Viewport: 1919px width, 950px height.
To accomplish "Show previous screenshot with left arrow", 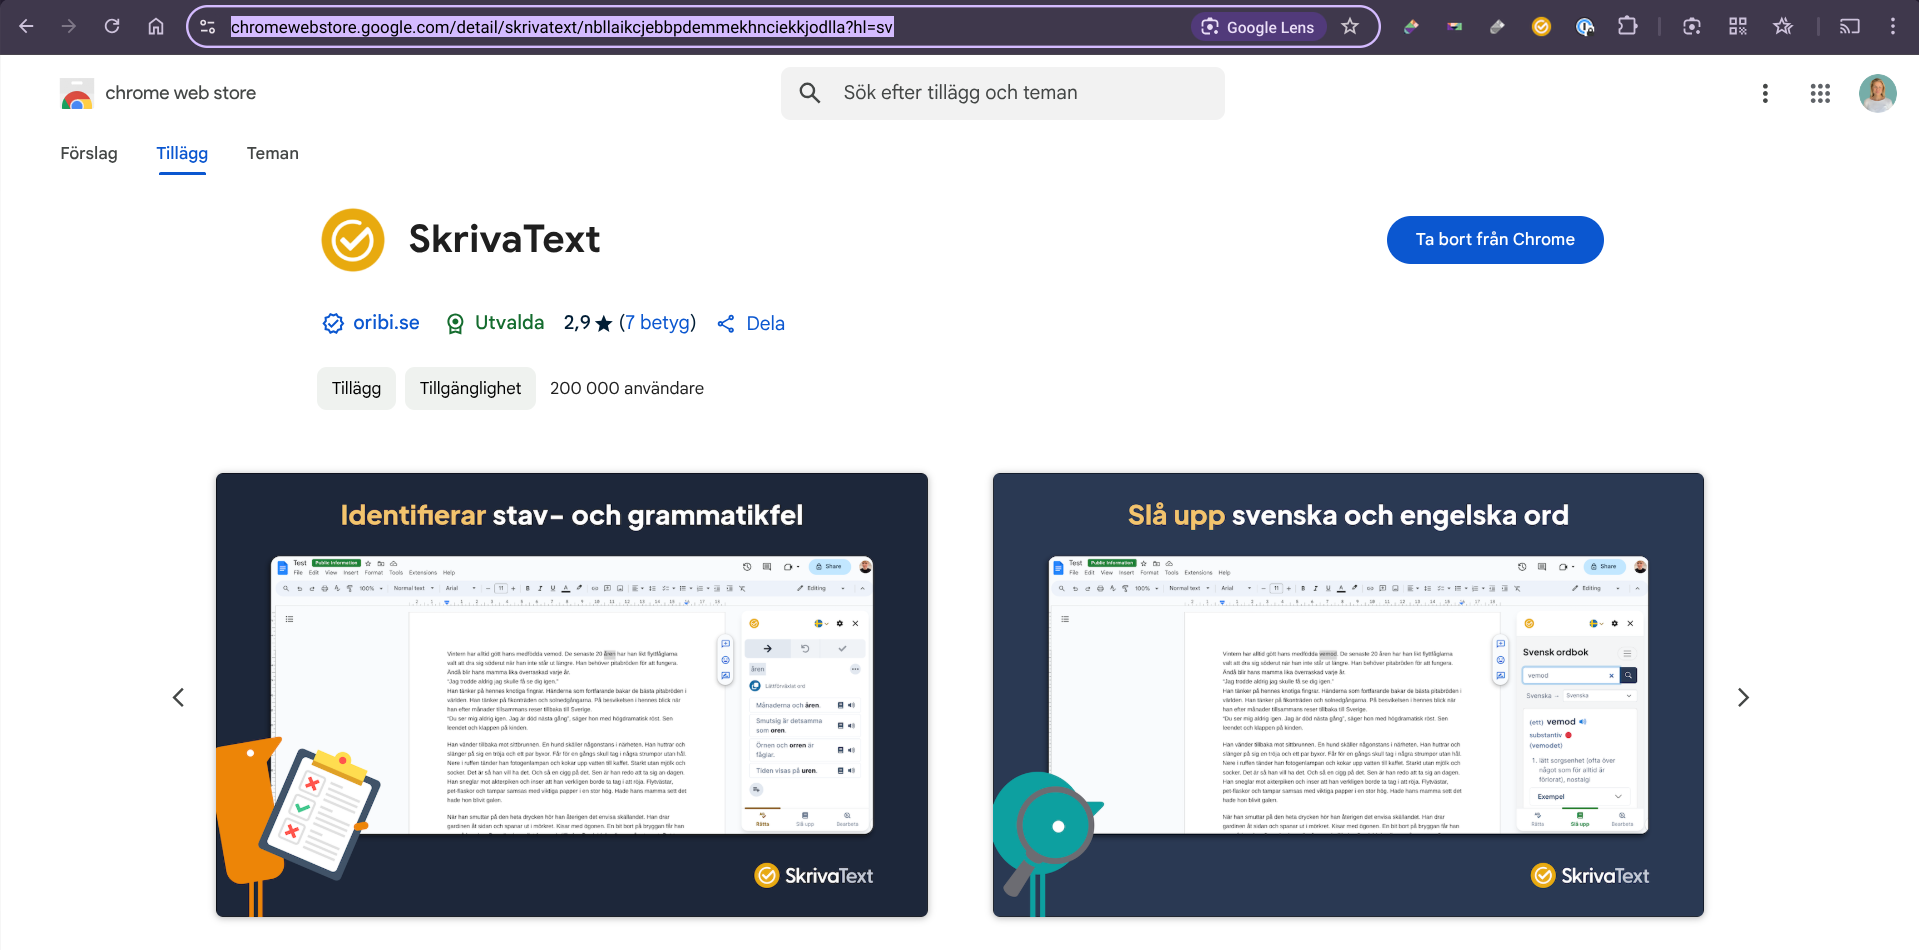I will pos(178,697).
